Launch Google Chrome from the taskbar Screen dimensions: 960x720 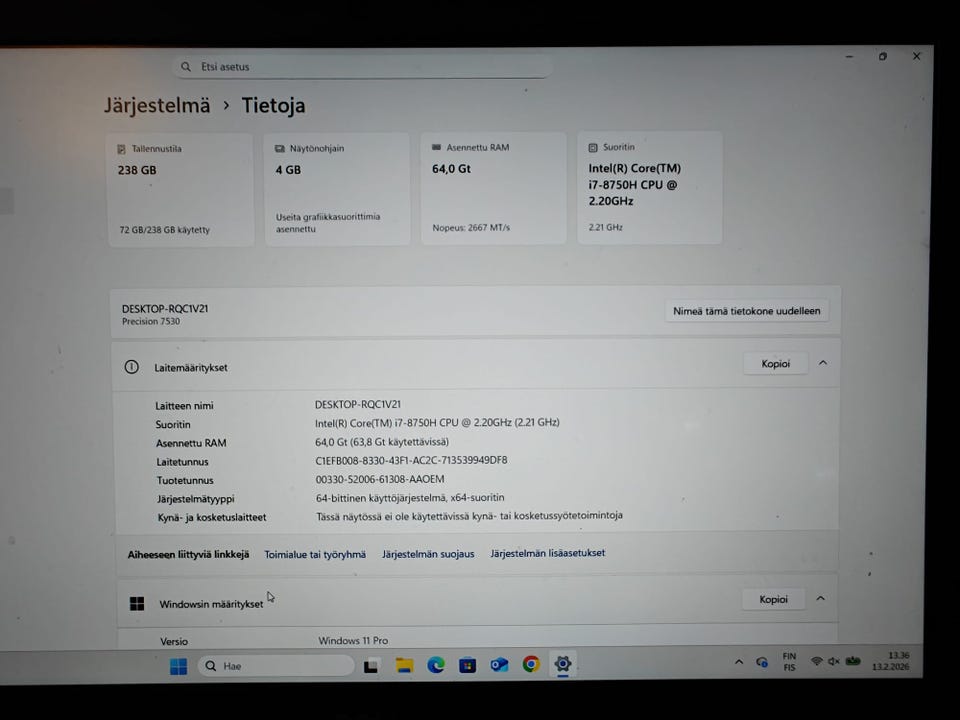click(531, 664)
